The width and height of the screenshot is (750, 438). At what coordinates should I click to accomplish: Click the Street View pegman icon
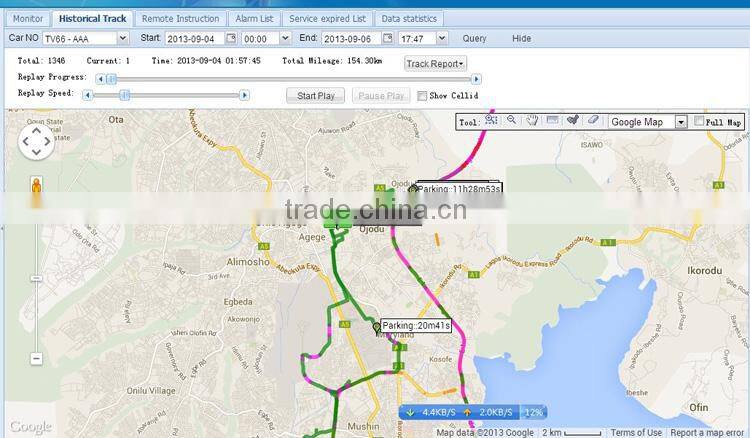pyautogui.click(x=37, y=188)
